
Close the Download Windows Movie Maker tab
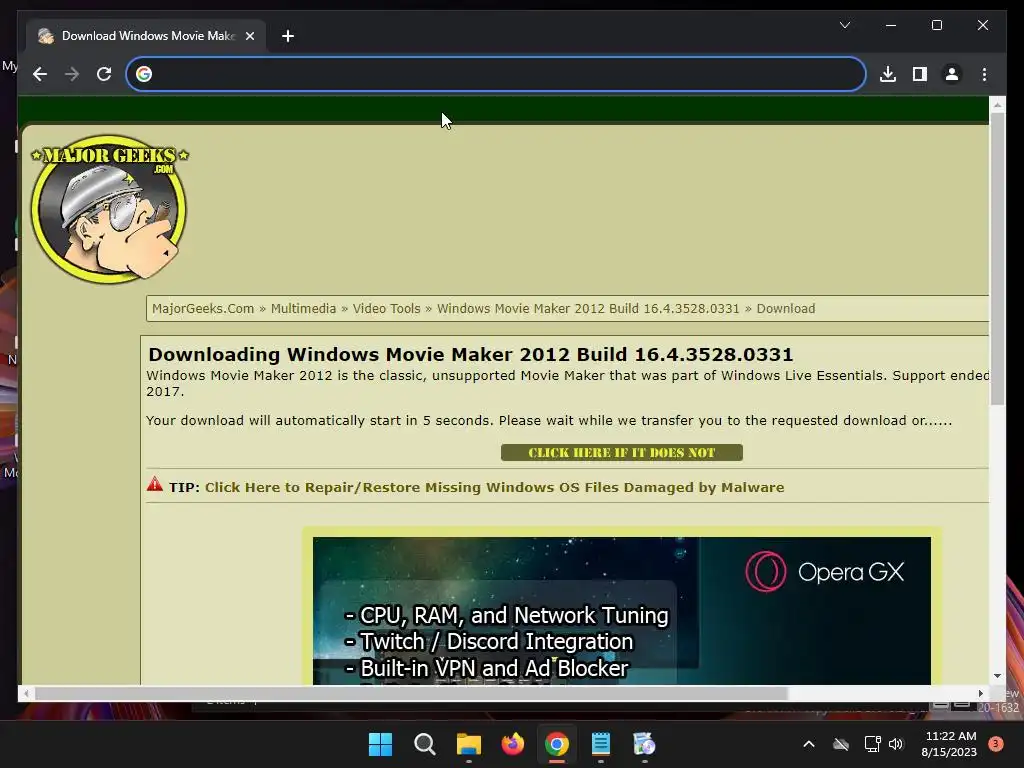249,36
